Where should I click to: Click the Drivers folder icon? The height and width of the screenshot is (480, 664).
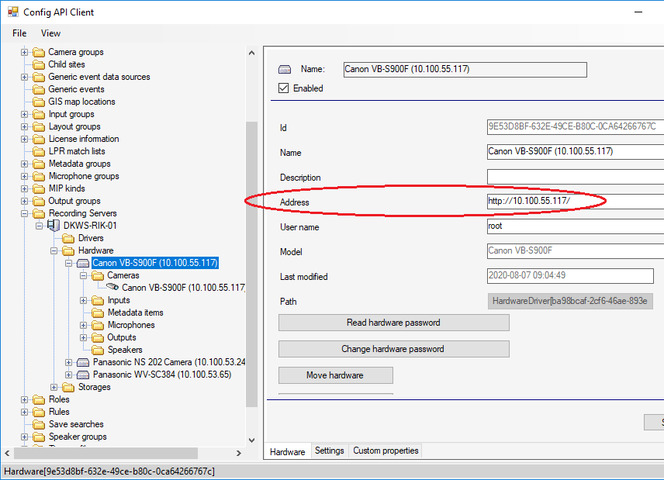[68, 238]
